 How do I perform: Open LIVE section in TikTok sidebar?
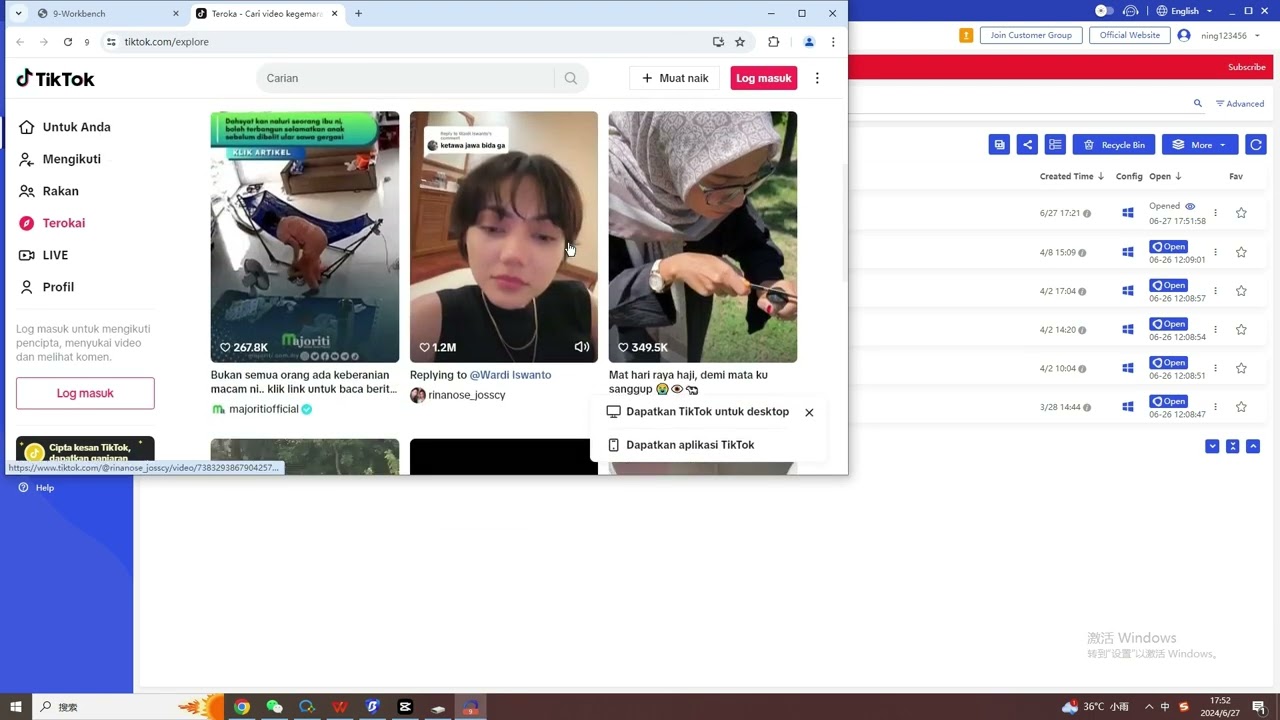[x=44, y=255]
